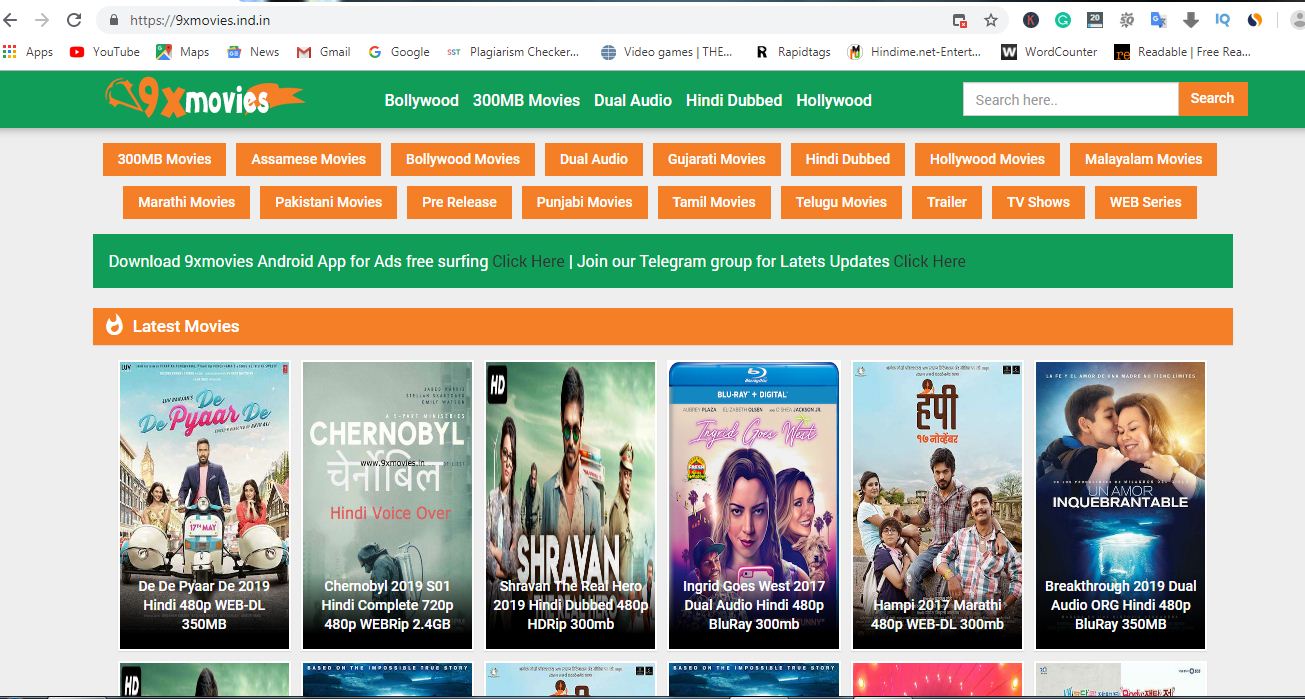The image size is (1305, 699).
Task: Select the Telugu Movies category button
Action: click(841, 202)
